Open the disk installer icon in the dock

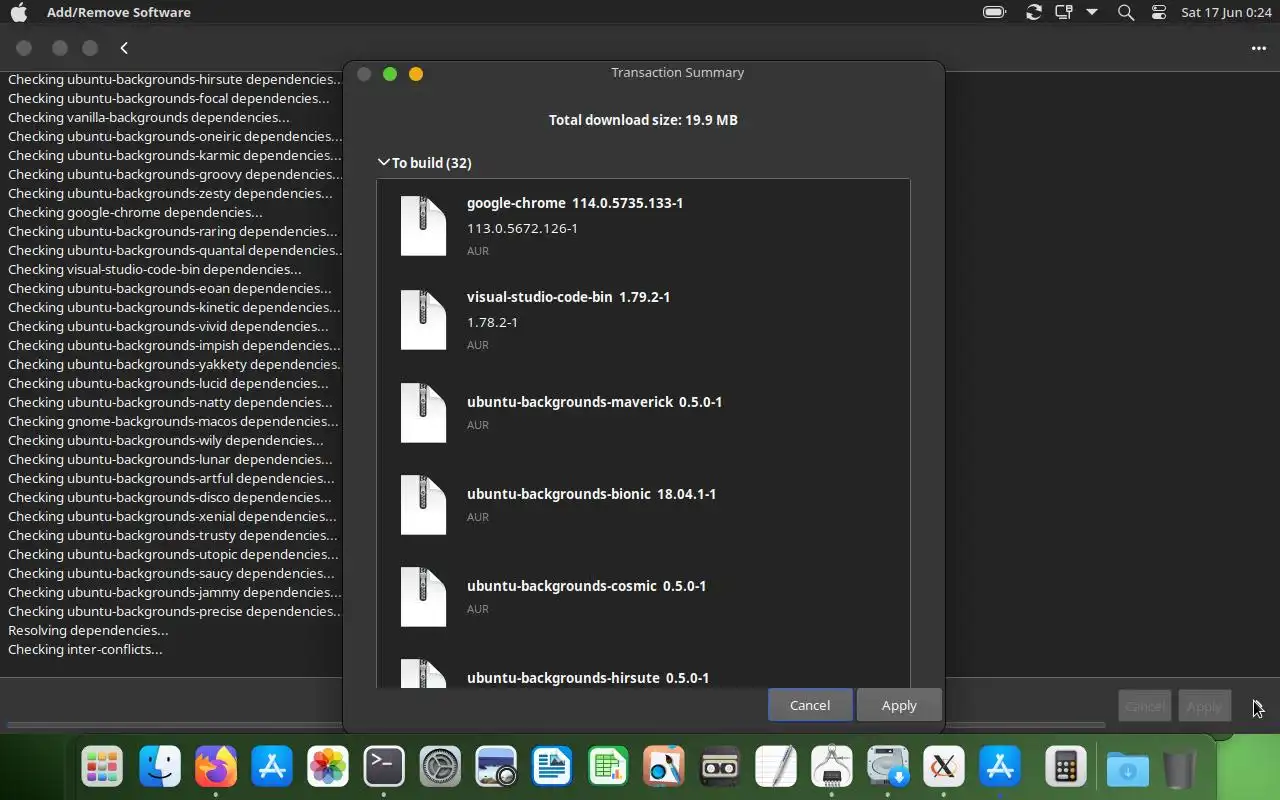(x=888, y=767)
